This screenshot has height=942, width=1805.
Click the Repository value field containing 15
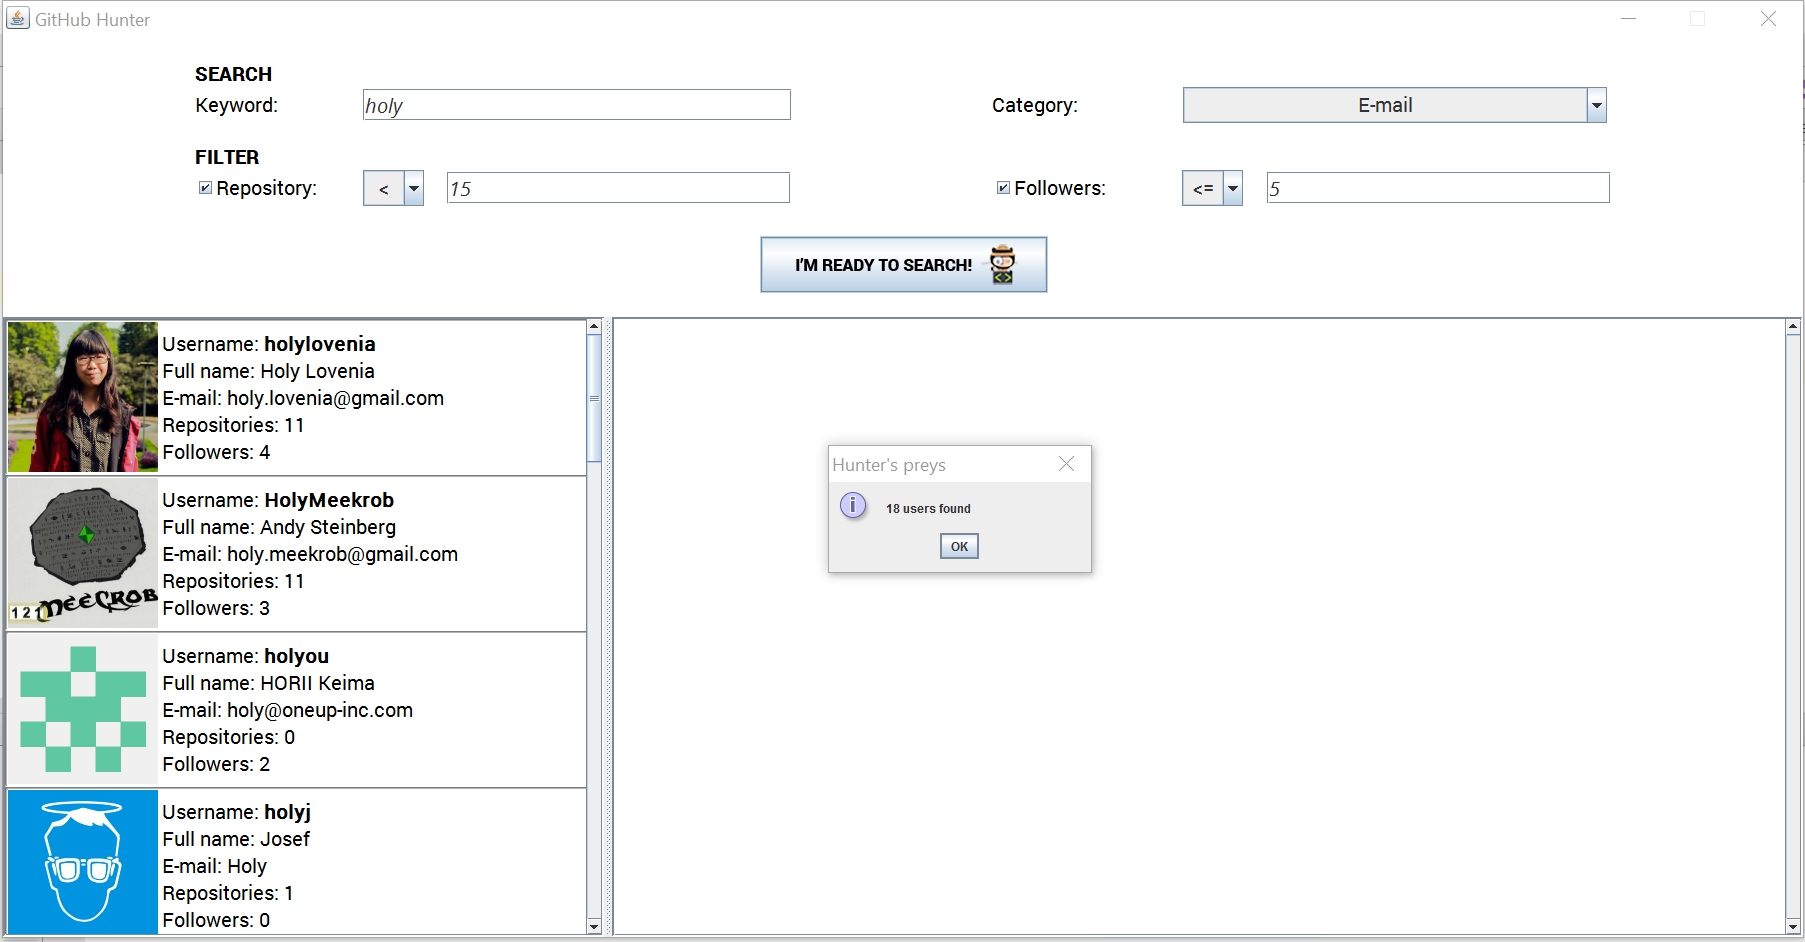618,188
